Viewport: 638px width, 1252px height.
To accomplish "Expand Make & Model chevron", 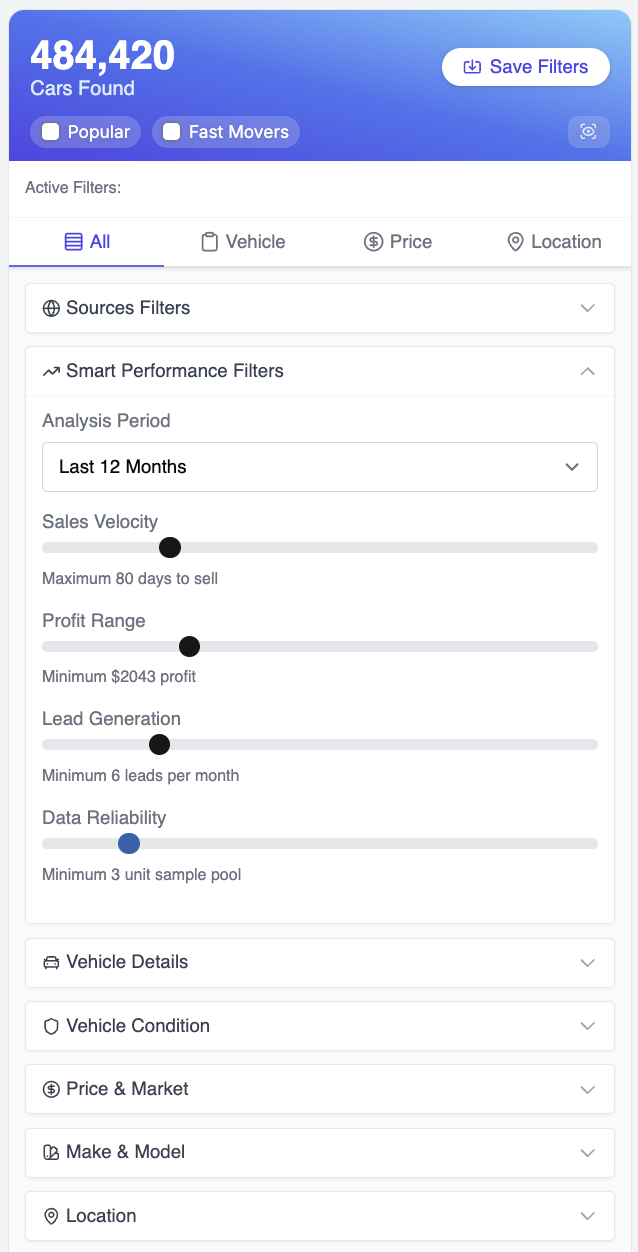I will click(588, 1153).
